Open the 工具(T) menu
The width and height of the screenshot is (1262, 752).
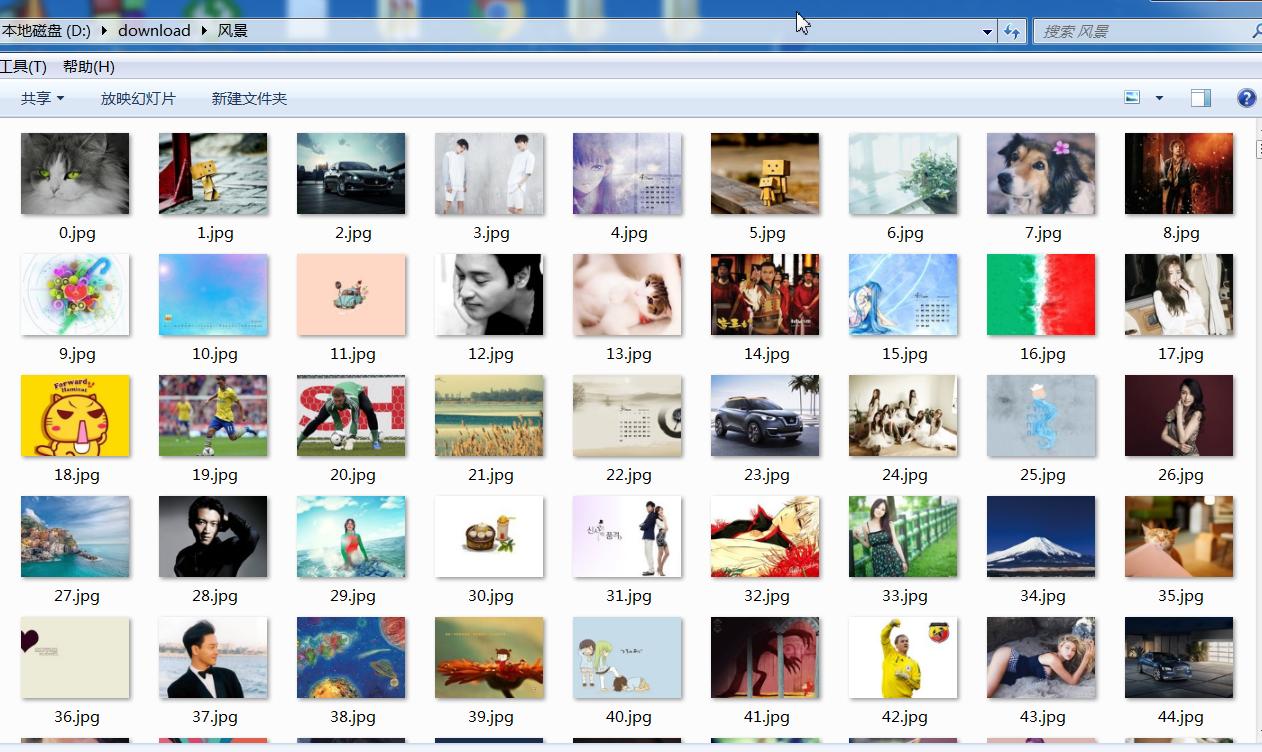point(23,67)
